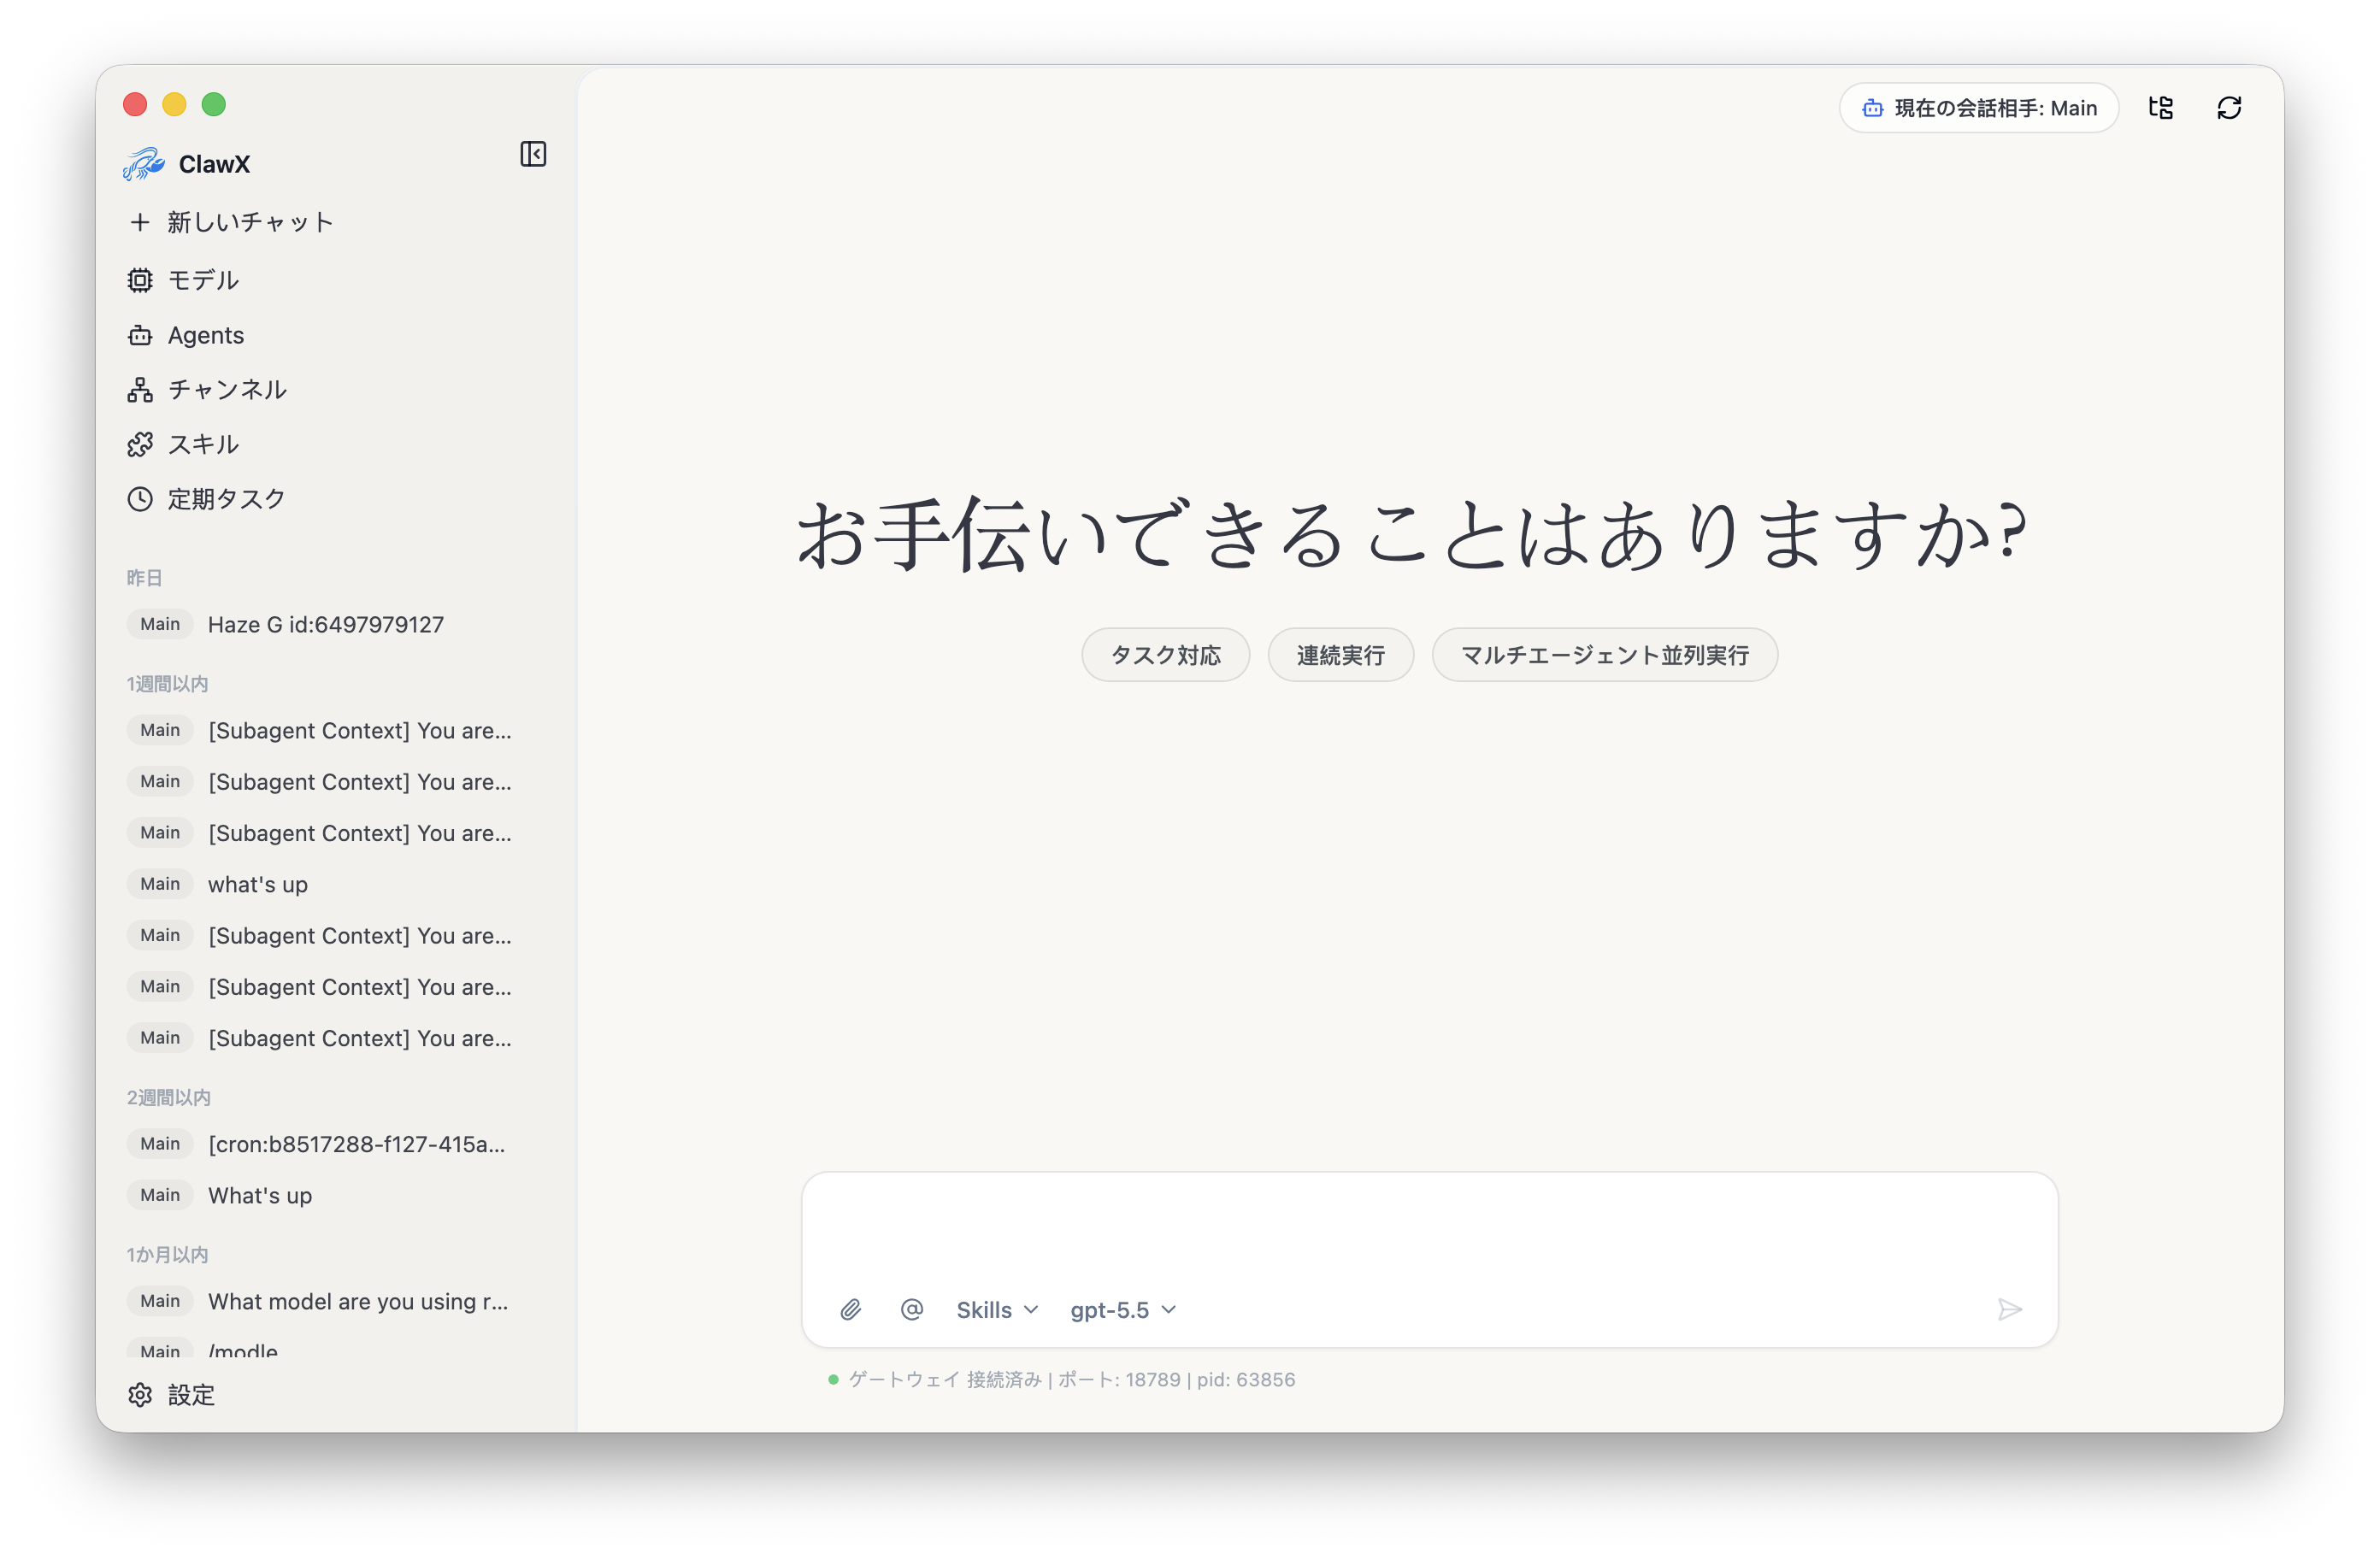The width and height of the screenshot is (2380, 1559).
Task: Click the gear icon beside 設定
Action: pyautogui.click(x=140, y=1395)
